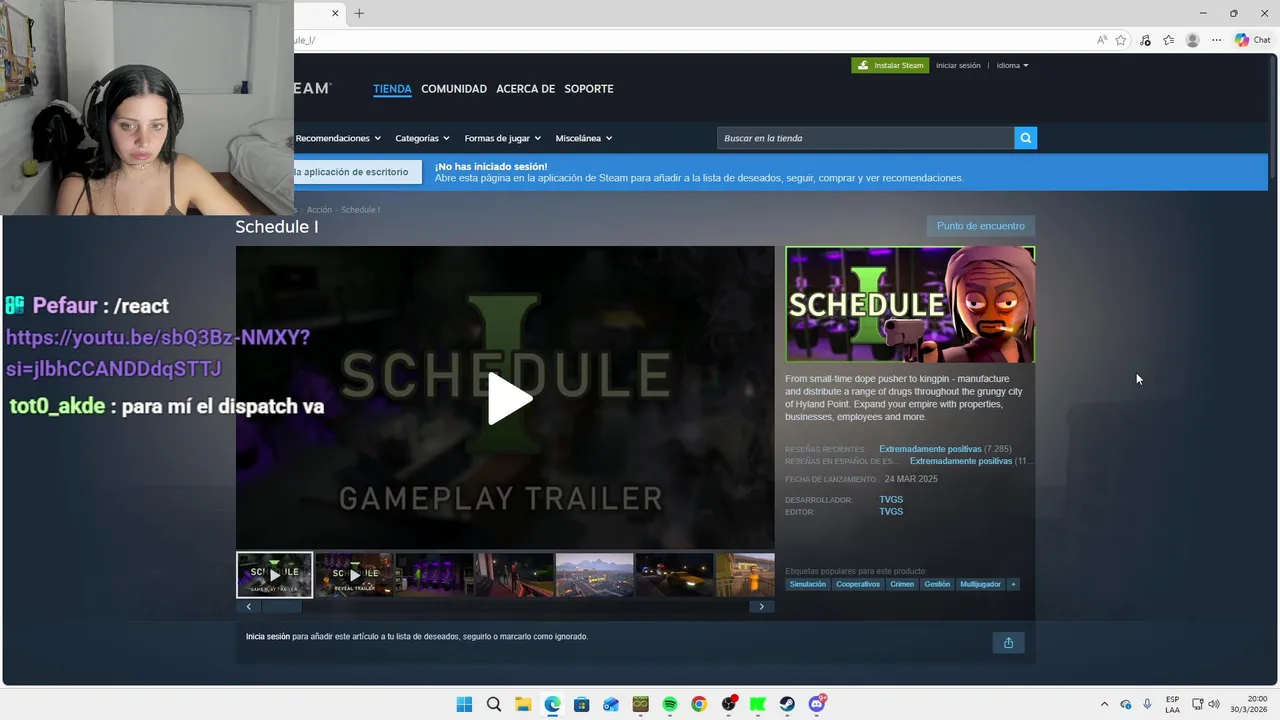Go to the COMUNIDAD tab
The image size is (1280, 720).
pyautogui.click(x=454, y=89)
